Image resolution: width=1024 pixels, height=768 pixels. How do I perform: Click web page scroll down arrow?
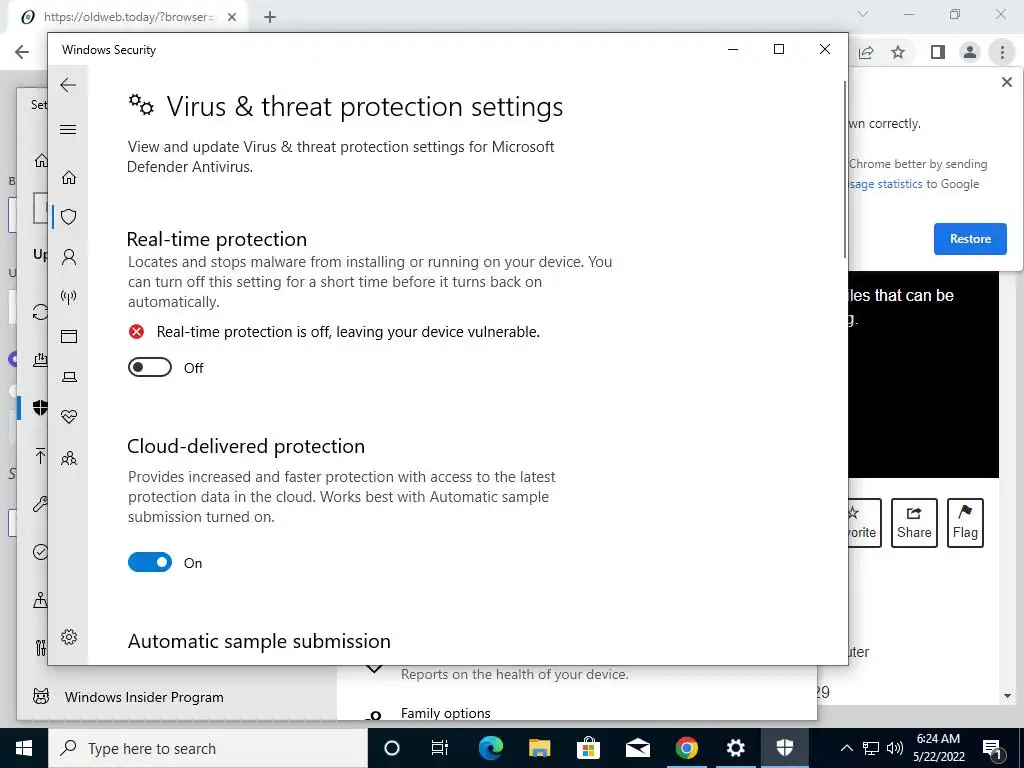coord(1007,696)
